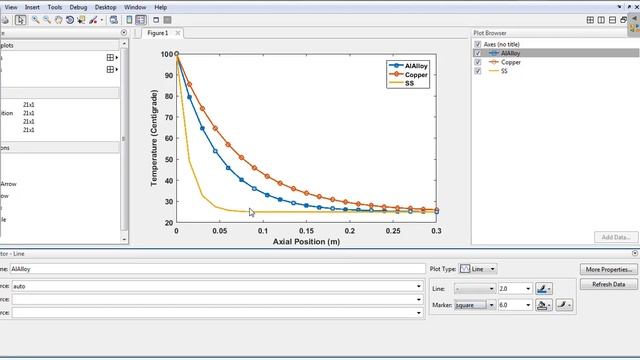Open the Line style dropdown
The image size is (640, 360).
(475, 289)
